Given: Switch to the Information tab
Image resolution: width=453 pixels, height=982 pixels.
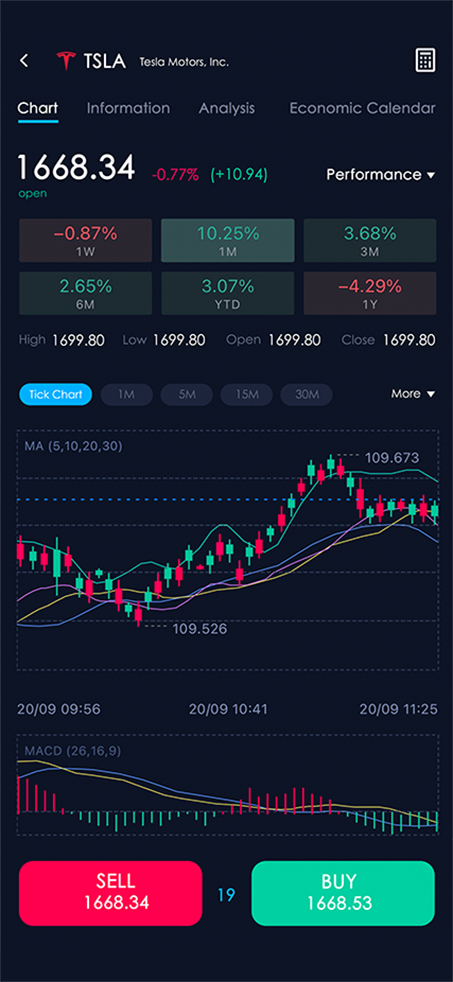Looking at the screenshot, I should pyautogui.click(x=128, y=108).
